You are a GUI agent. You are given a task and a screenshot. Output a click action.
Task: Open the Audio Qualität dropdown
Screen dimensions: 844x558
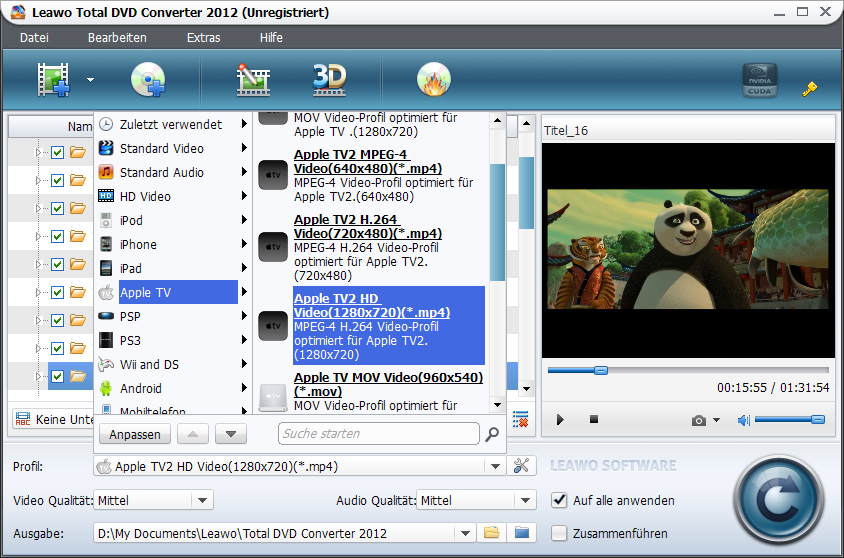(525, 500)
